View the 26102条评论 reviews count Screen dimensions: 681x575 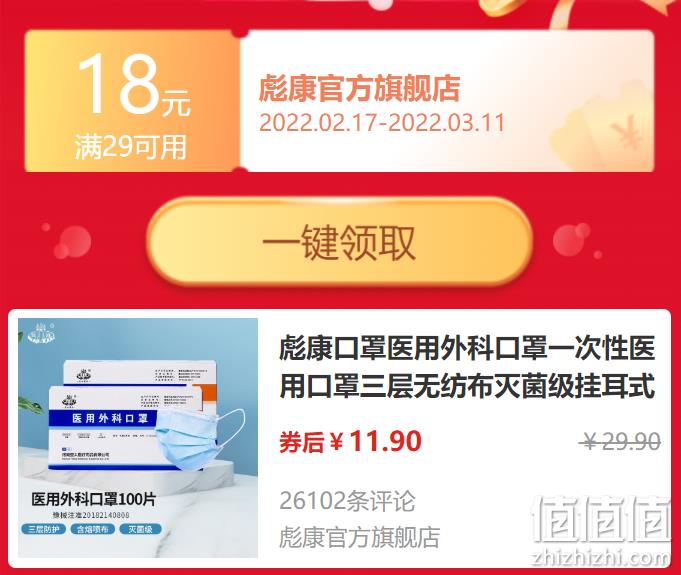coord(347,501)
